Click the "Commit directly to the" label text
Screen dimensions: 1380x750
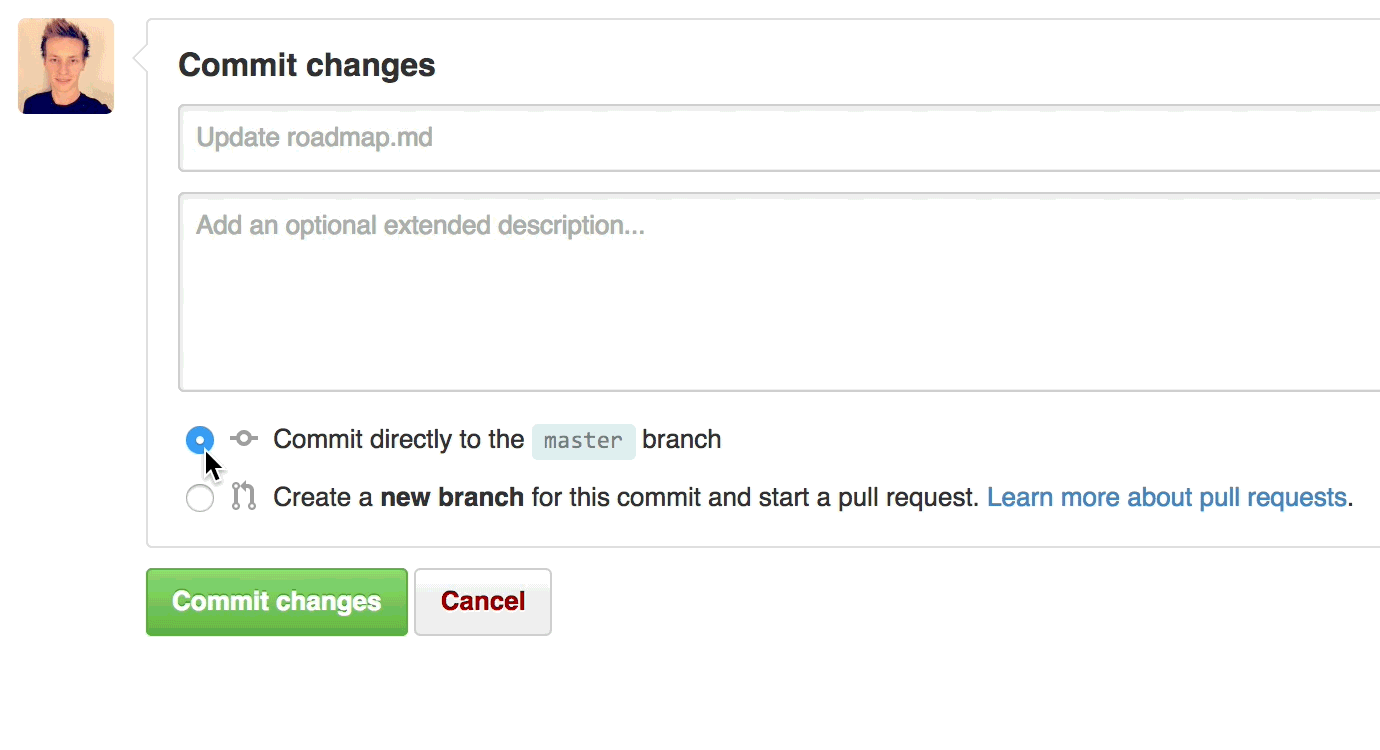[x=398, y=439]
